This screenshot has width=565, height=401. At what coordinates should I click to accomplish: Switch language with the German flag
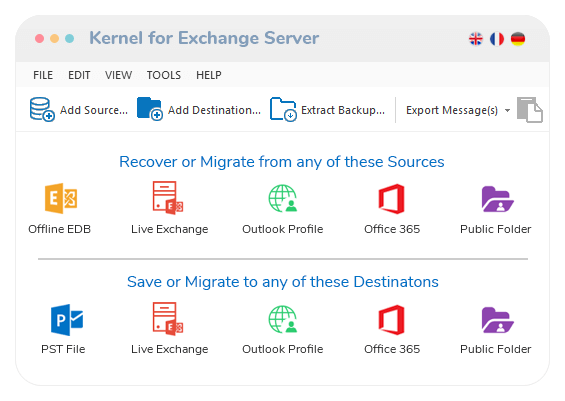(x=518, y=39)
